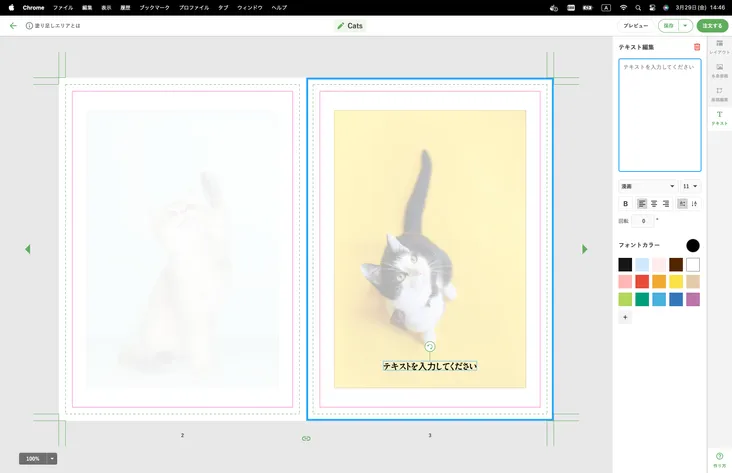Click the プレビュー button
This screenshot has height=473, width=732.
tap(635, 26)
